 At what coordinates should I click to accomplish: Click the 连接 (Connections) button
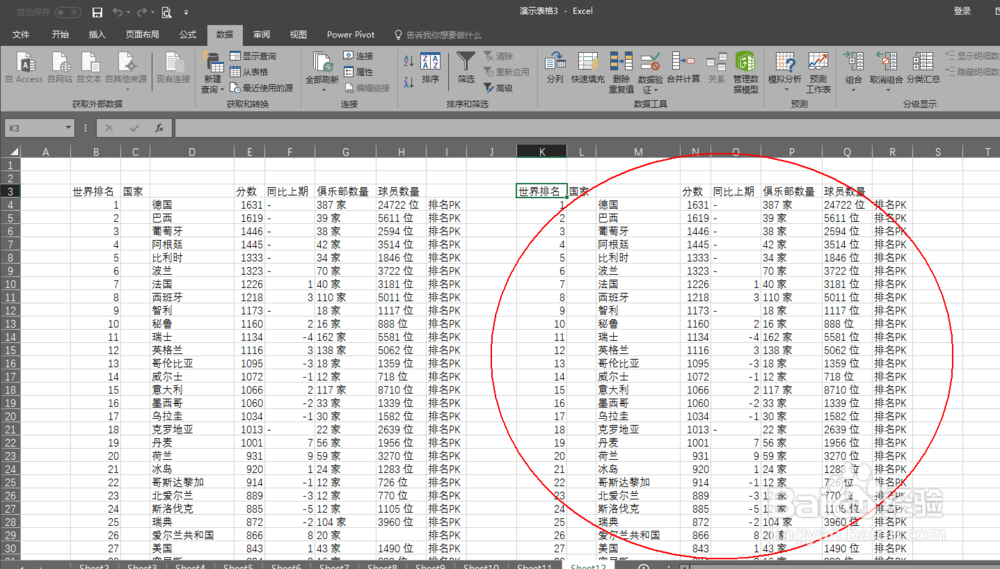(358, 56)
